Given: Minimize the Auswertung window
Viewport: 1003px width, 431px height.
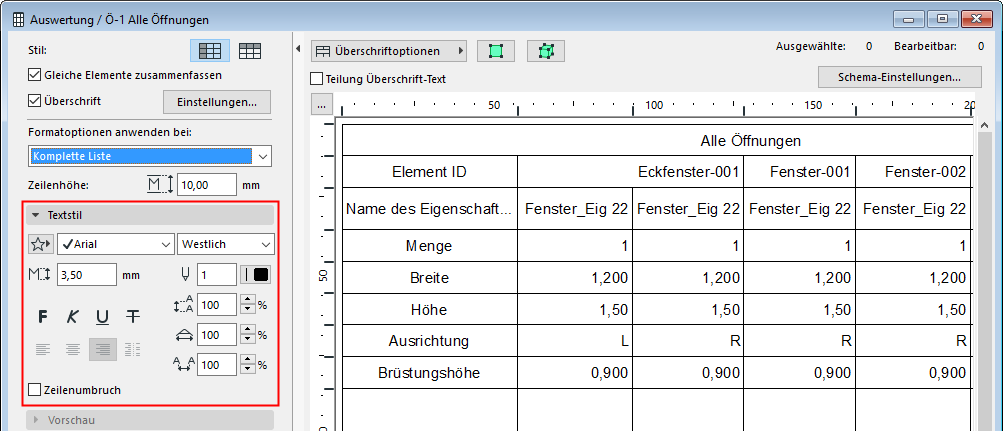Looking at the screenshot, I should [911, 19].
